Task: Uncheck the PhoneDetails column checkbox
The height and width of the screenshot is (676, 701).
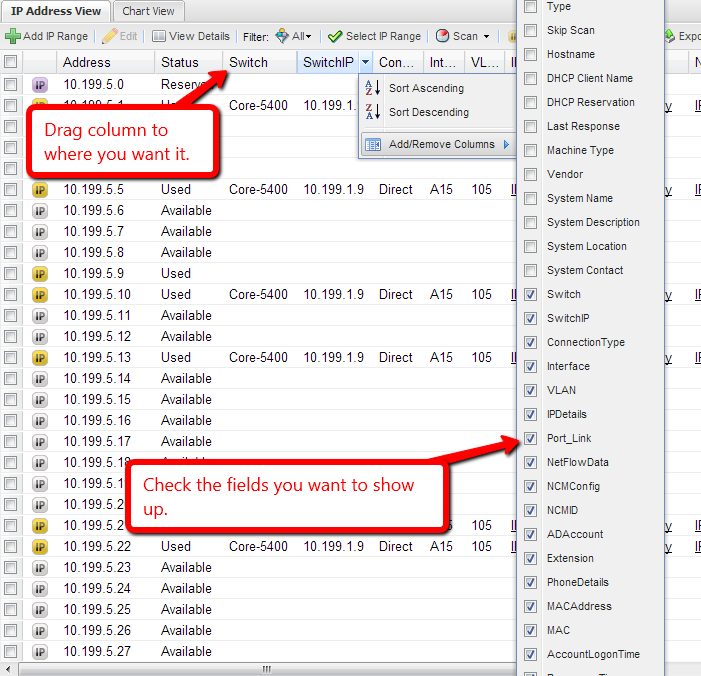Action: pyautogui.click(x=530, y=583)
